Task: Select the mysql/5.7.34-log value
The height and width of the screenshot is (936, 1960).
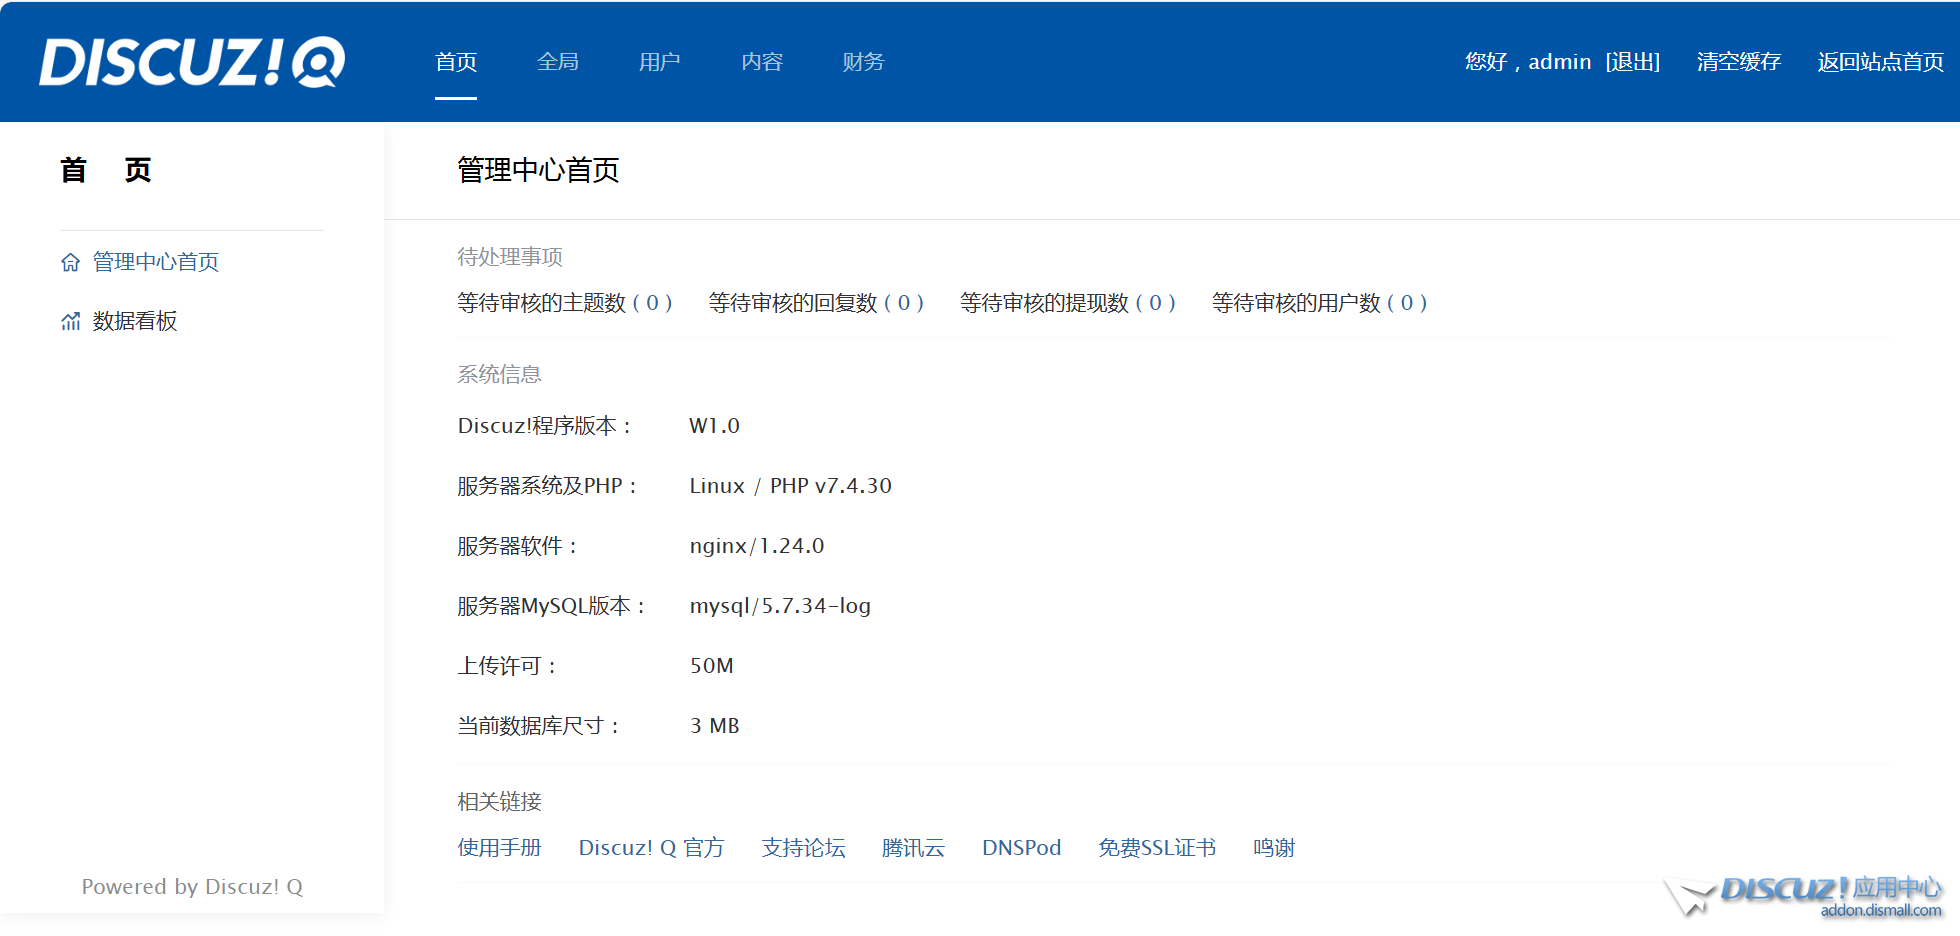Action: [x=780, y=606]
